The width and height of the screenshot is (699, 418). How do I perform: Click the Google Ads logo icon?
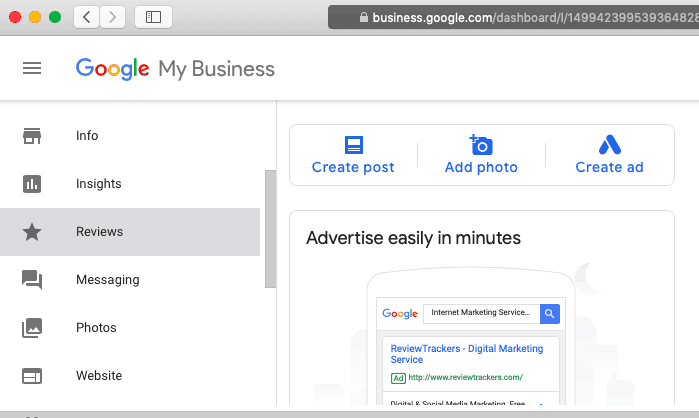coord(609,145)
